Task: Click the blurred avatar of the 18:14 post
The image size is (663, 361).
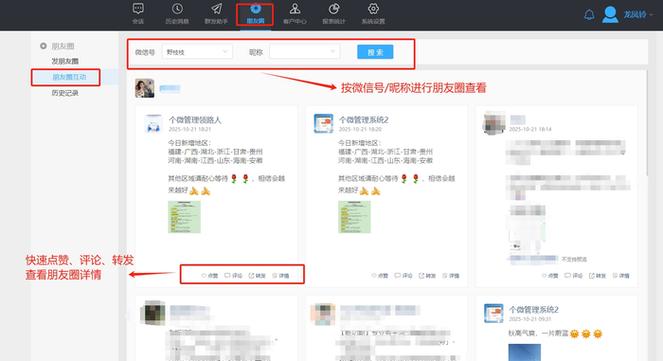Action: tap(494, 123)
